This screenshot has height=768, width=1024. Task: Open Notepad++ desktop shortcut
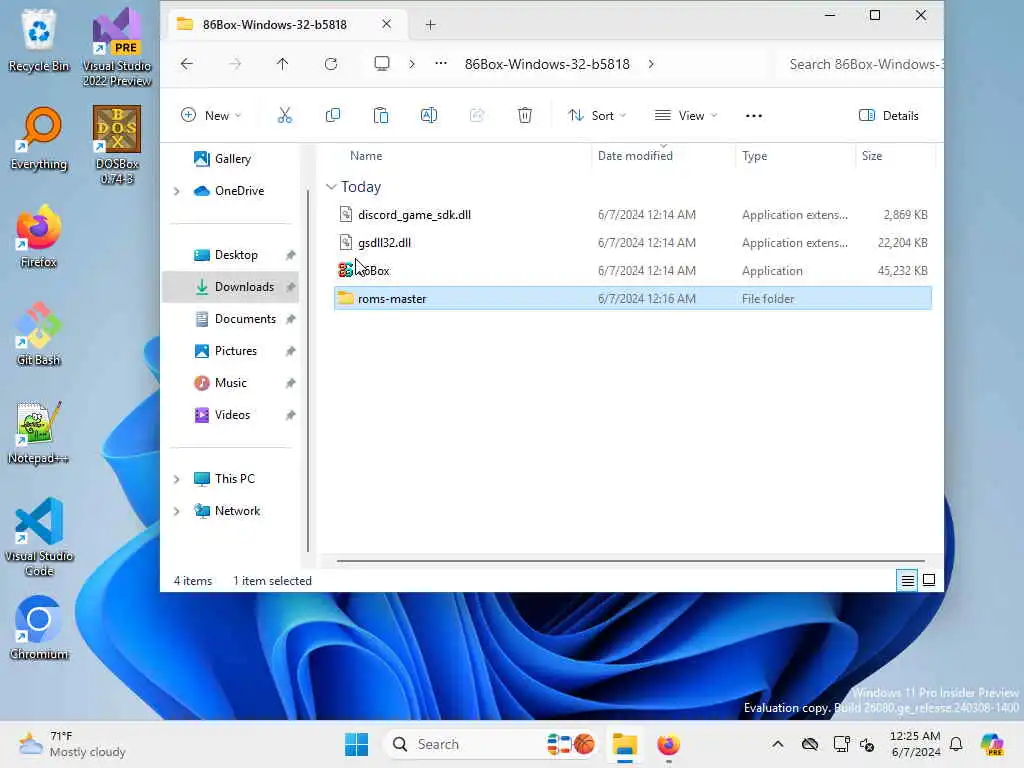39,432
